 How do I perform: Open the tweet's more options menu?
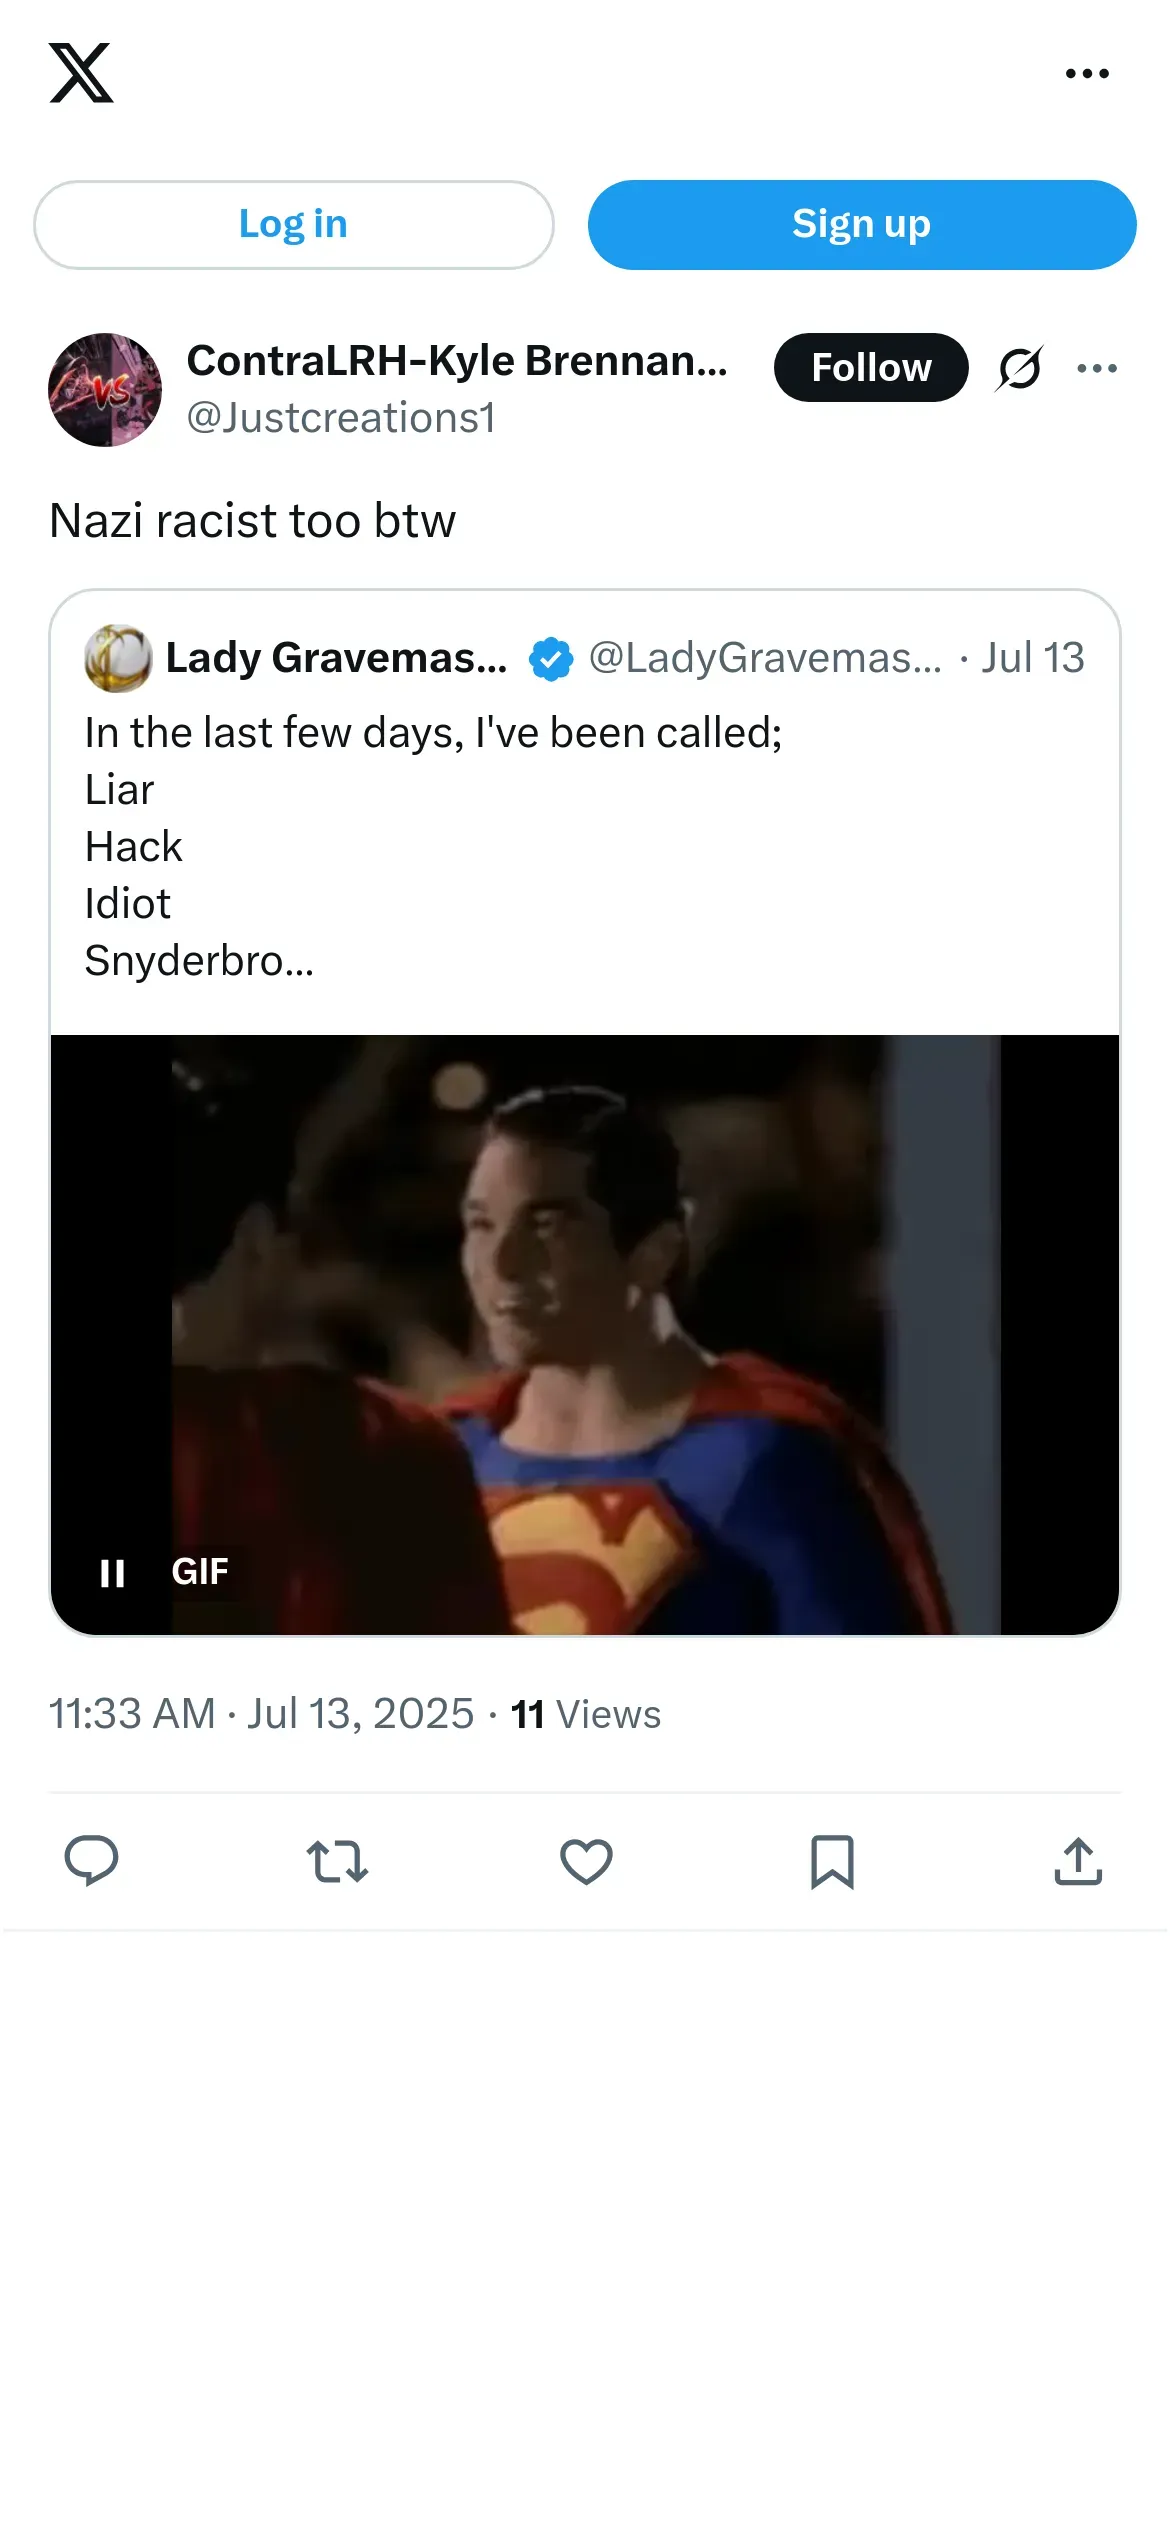[1097, 368]
